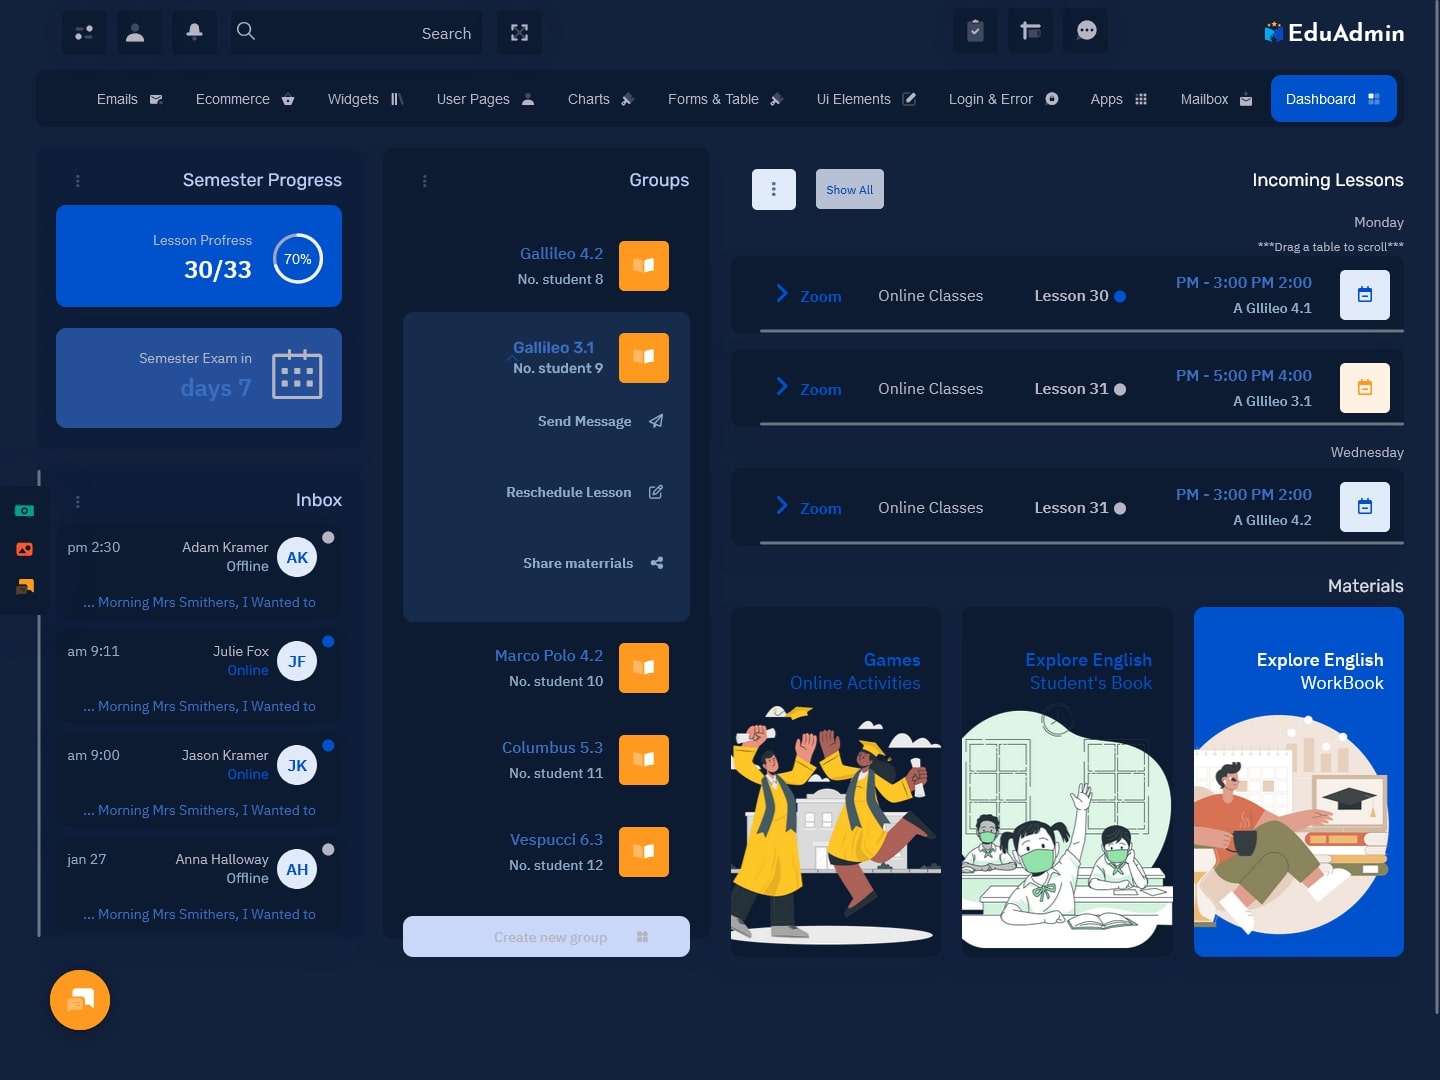1440x1080 pixels.
Task: Click the Send Message link
Action: 585,421
